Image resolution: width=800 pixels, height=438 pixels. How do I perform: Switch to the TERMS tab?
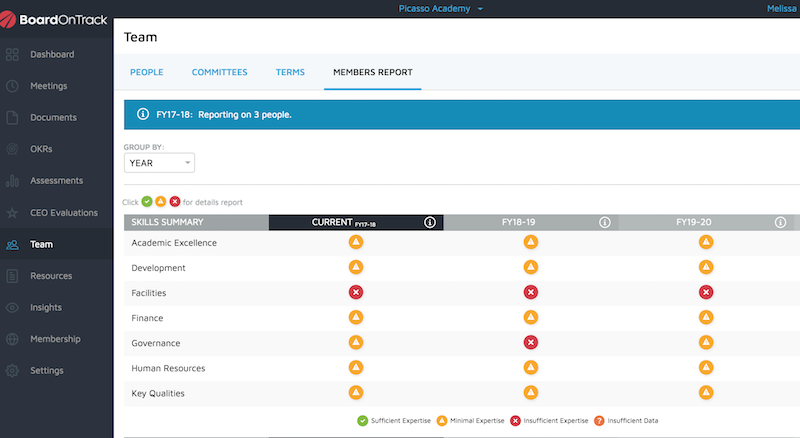[x=290, y=72]
